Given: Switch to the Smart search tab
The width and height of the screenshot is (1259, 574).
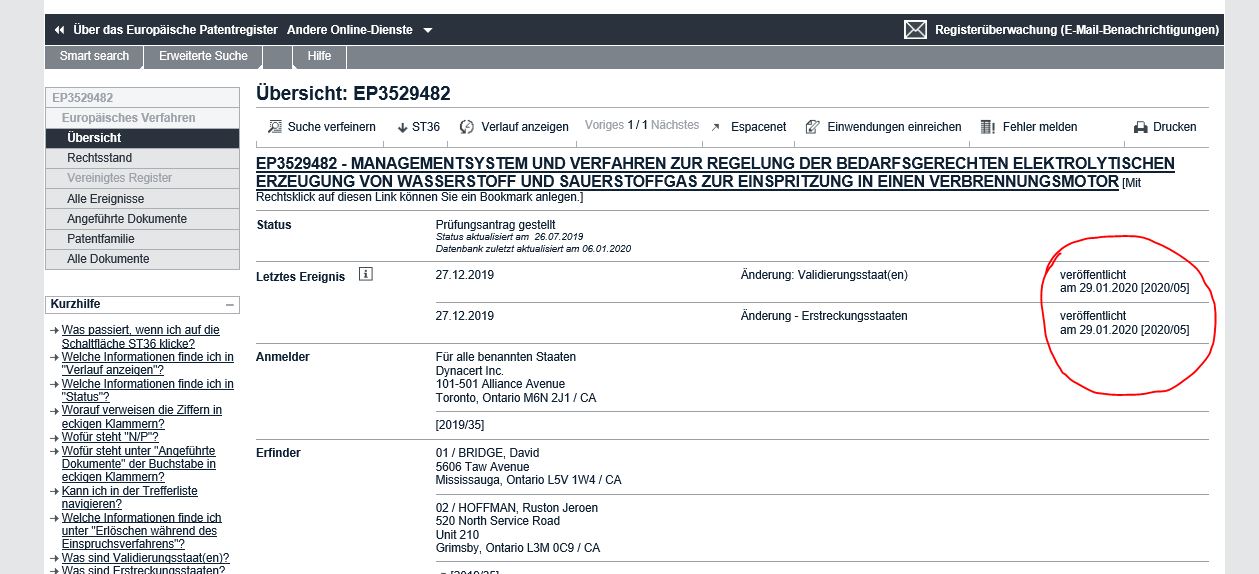Looking at the screenshot, I should click(x=94, y=56).
